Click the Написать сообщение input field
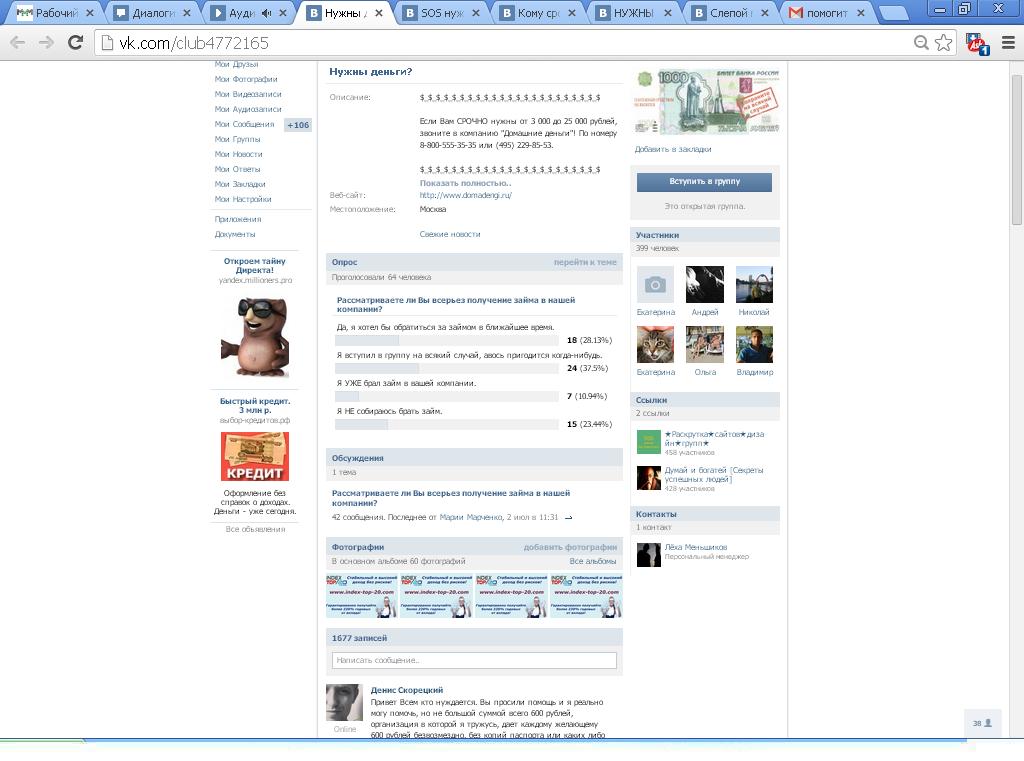 coord(474,660)
